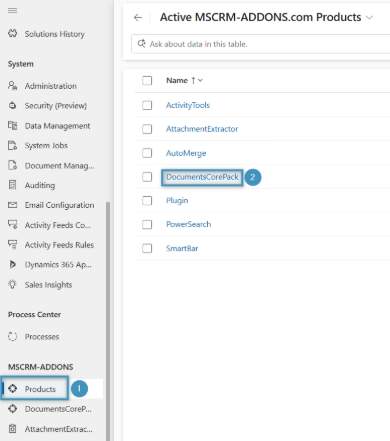Click the Dynamics 365 App icon
Image resolution: width=390 pixels, height=441 pixels.
coord(12,264)
